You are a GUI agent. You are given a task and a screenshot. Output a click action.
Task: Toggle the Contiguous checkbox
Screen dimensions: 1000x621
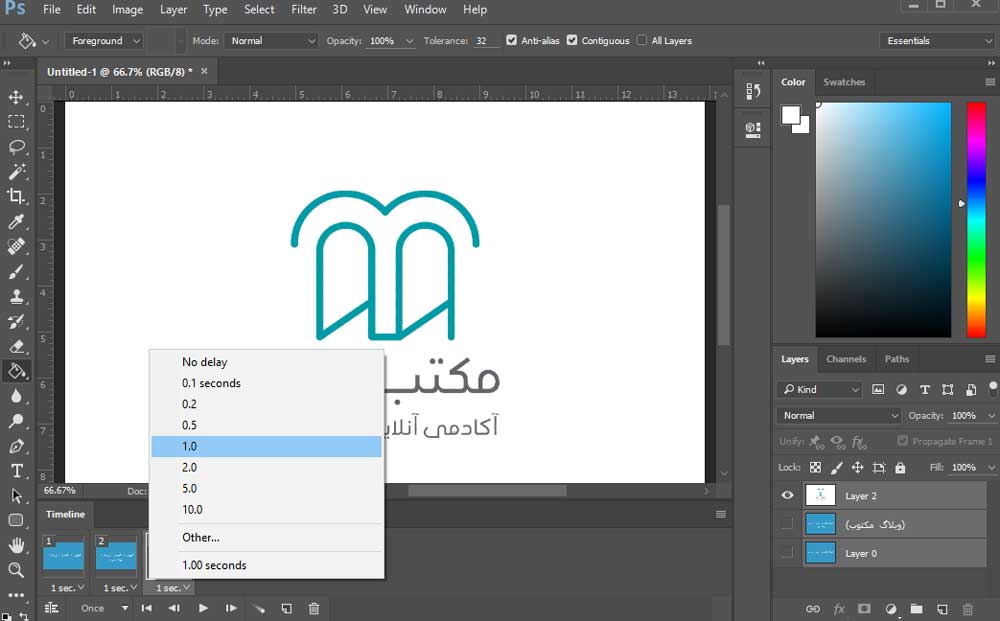click(x=572, y=40)
